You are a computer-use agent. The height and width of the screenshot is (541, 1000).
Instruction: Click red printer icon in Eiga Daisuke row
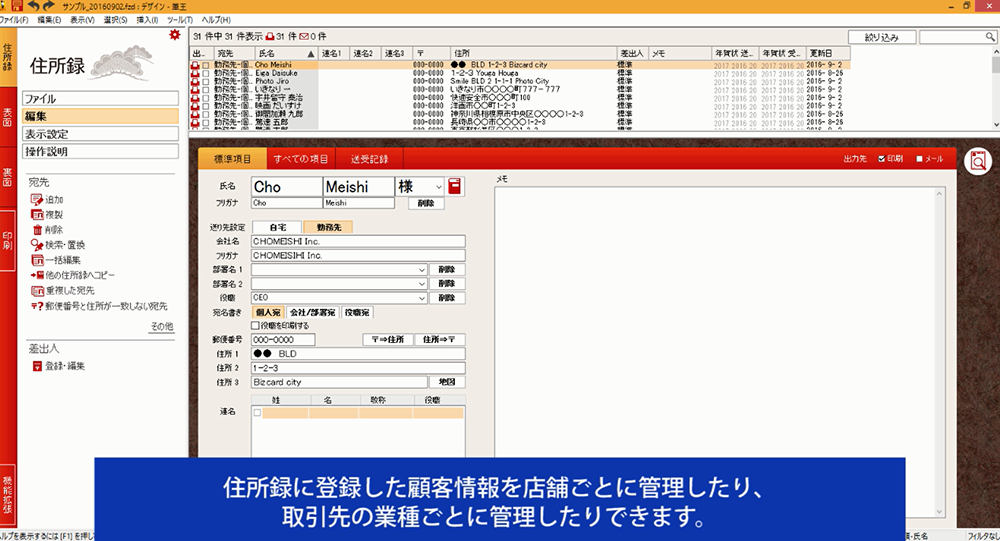pos(195,73)
